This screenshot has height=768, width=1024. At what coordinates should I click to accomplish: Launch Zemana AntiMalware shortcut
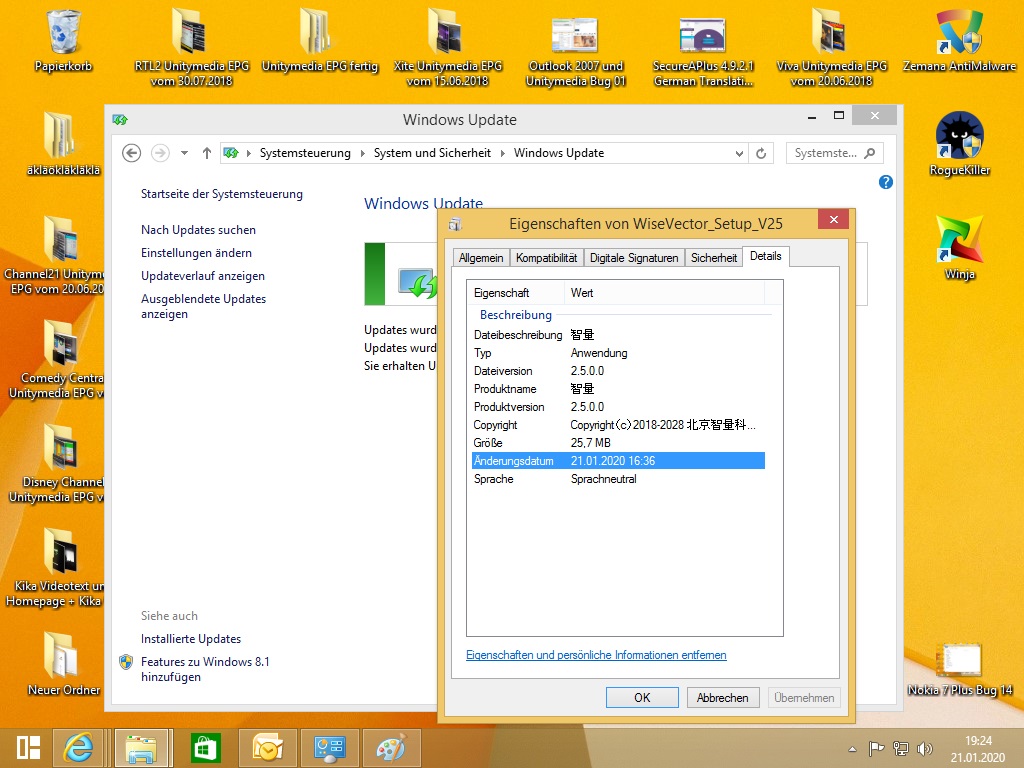959,40
